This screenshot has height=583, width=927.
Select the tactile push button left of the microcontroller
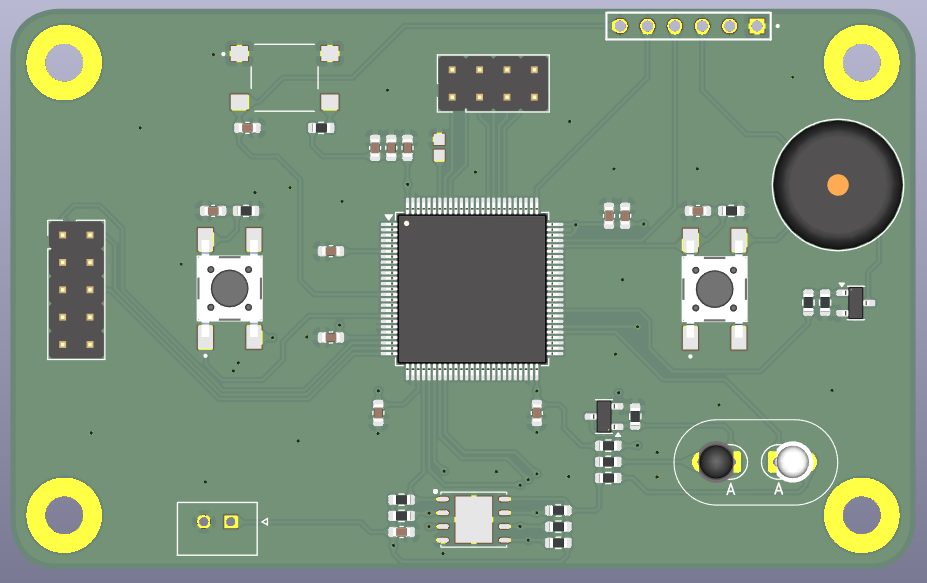click(229, 289)
